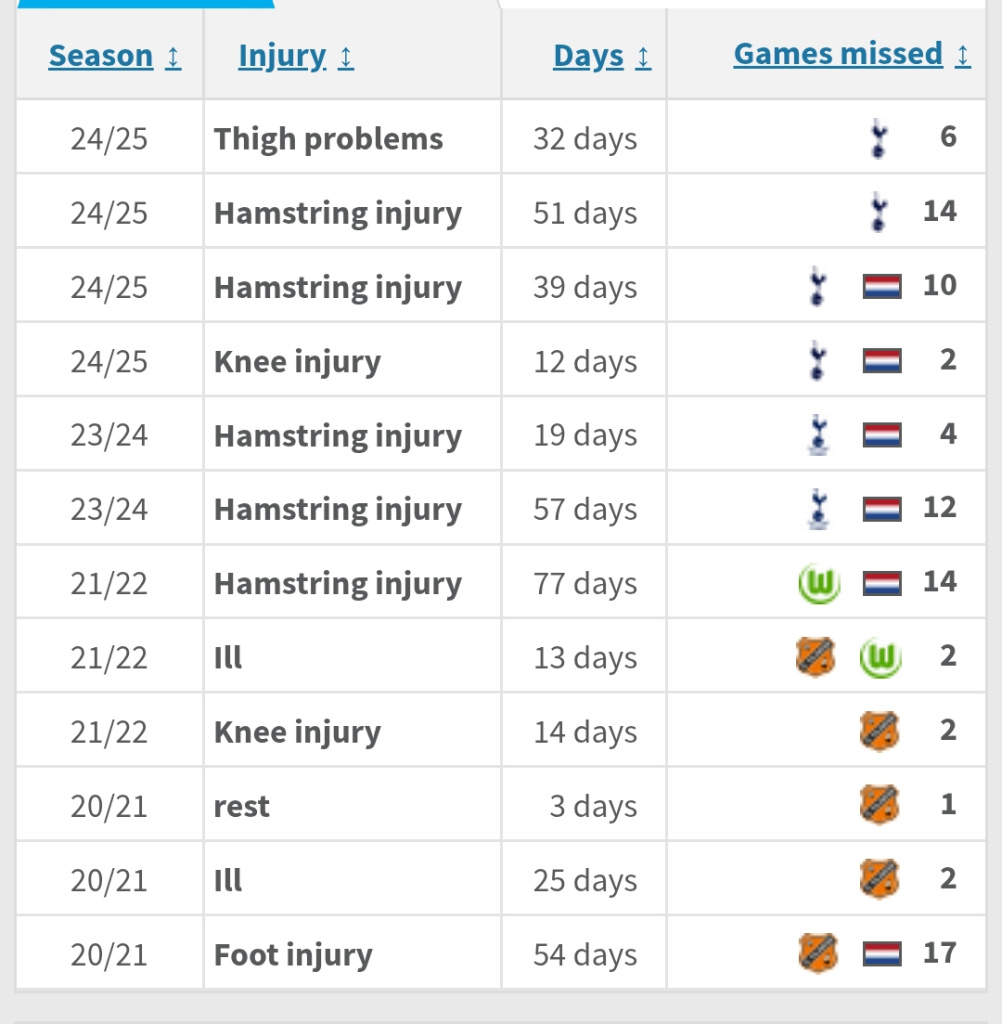Click Netherlands flag in 39 days row

tap(881, 287)
